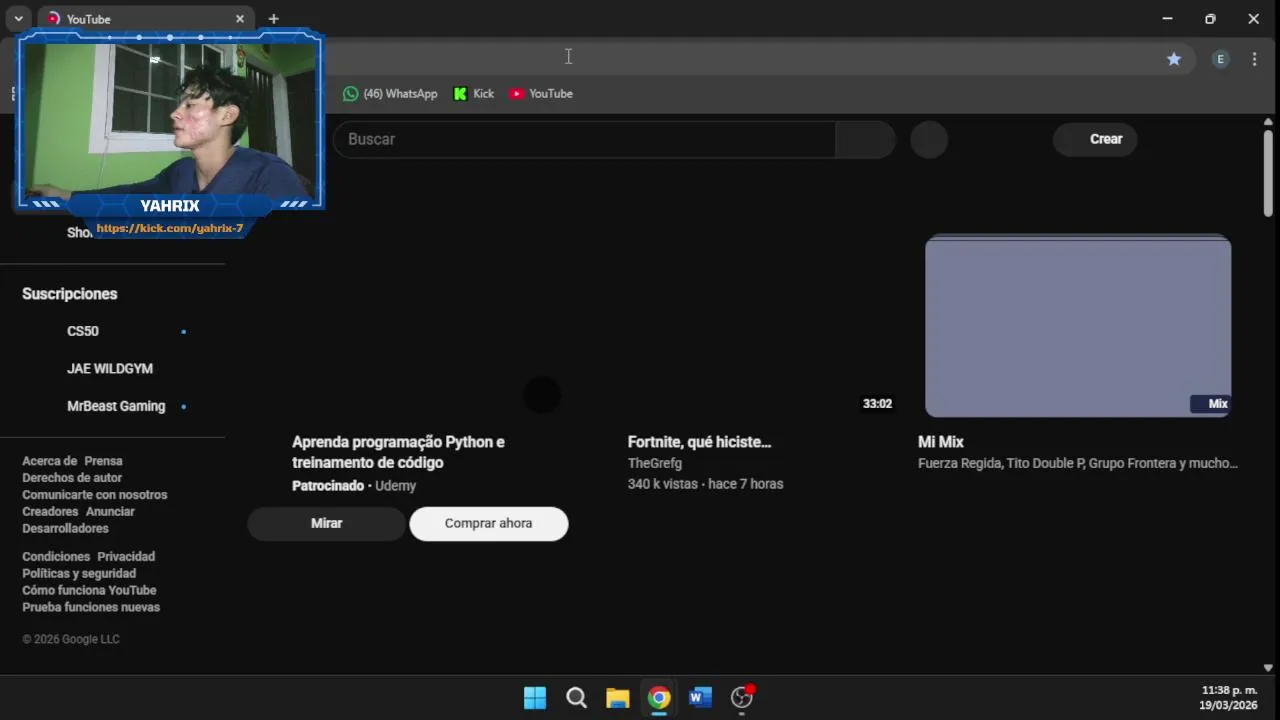This screenshot has height=720, width=1280.
Task: Open Word from the taskbar
Action: click(700, 697)
